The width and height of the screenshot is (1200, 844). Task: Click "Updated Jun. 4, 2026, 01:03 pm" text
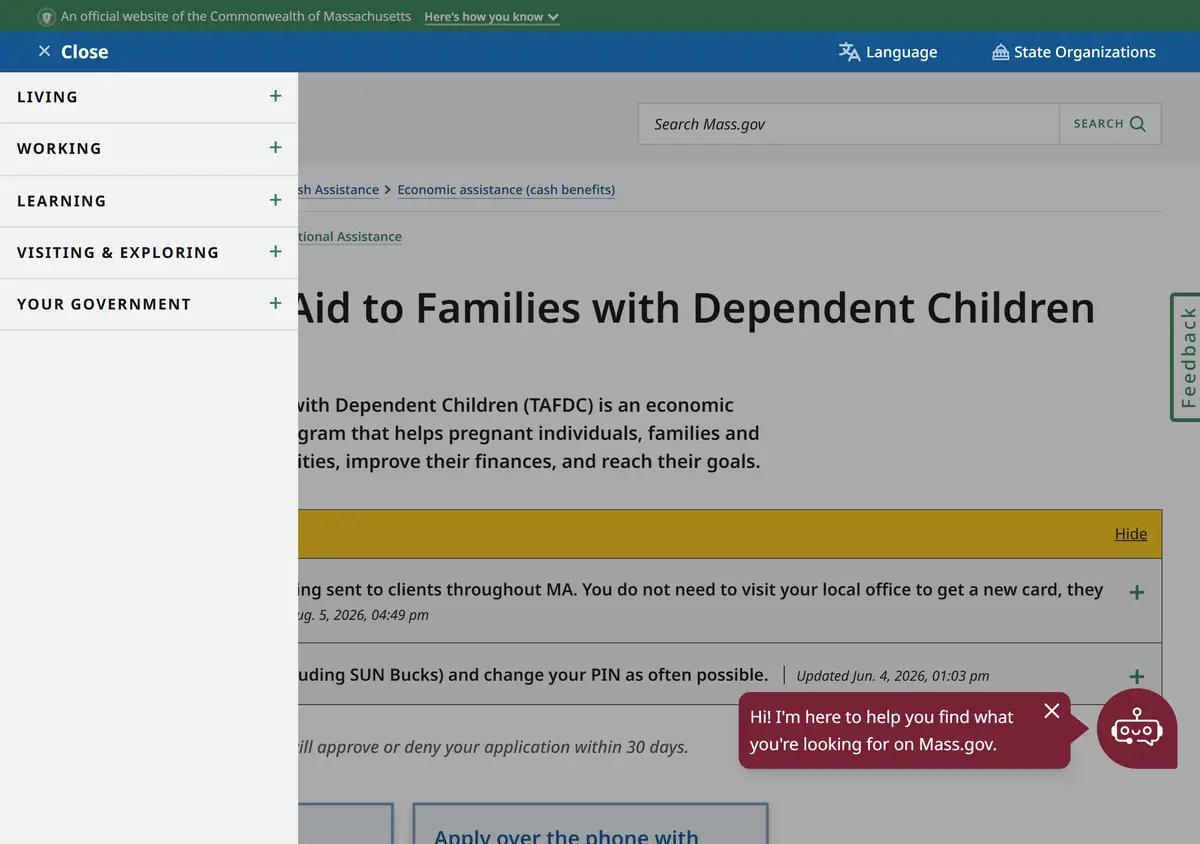(892, 675)
